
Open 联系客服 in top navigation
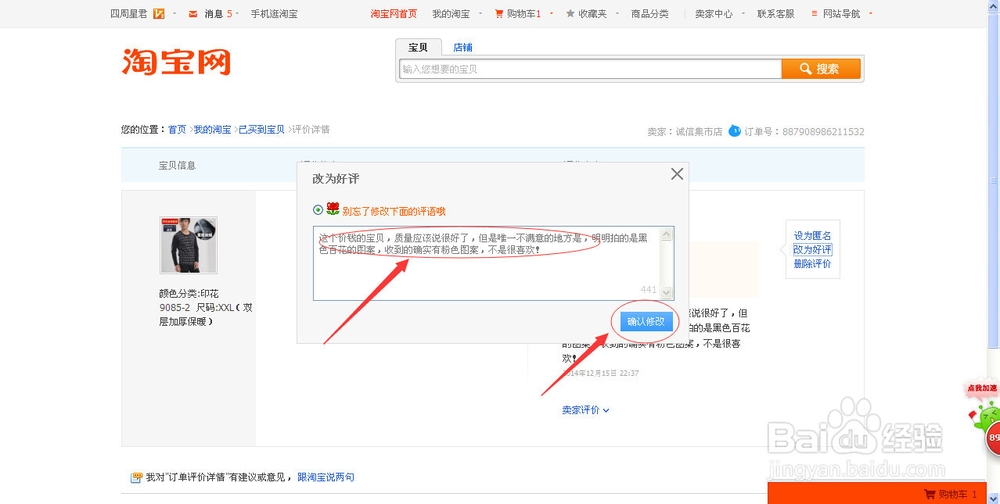(776, 13)
